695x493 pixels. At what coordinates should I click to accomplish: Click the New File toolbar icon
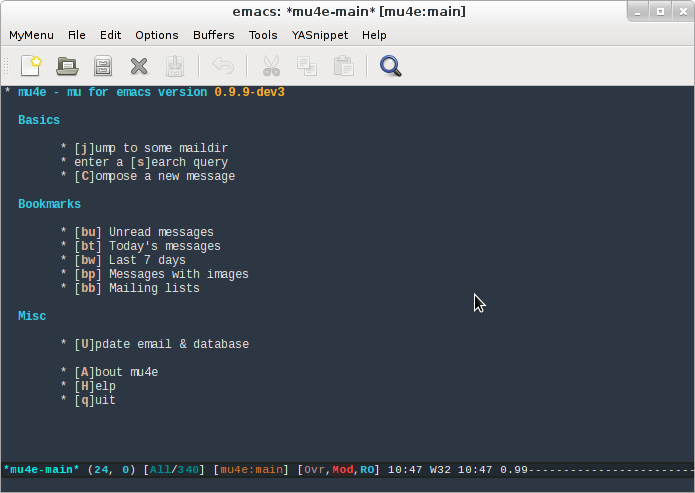[31, 67]
